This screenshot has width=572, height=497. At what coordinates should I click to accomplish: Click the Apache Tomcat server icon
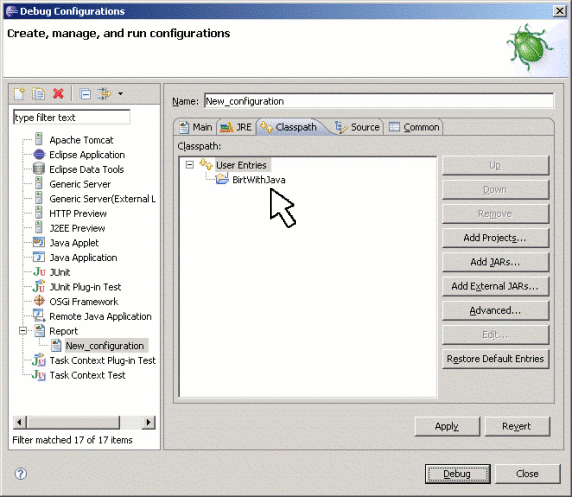tap(39, 139)
